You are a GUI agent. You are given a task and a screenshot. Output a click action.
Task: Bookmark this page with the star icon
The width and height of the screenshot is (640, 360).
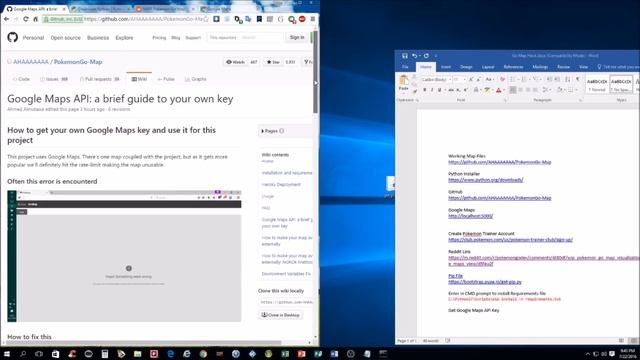pos(206,19)
